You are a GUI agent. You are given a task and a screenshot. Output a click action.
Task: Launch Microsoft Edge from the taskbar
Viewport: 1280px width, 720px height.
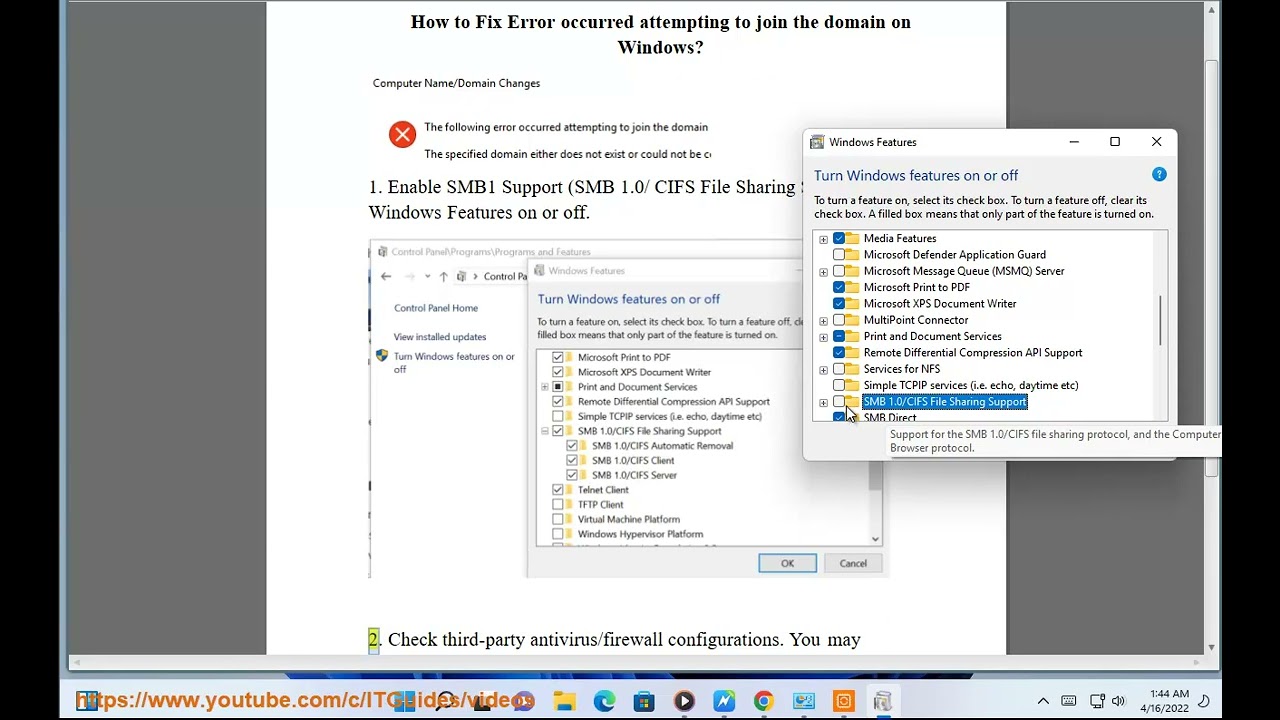[605, 702]
